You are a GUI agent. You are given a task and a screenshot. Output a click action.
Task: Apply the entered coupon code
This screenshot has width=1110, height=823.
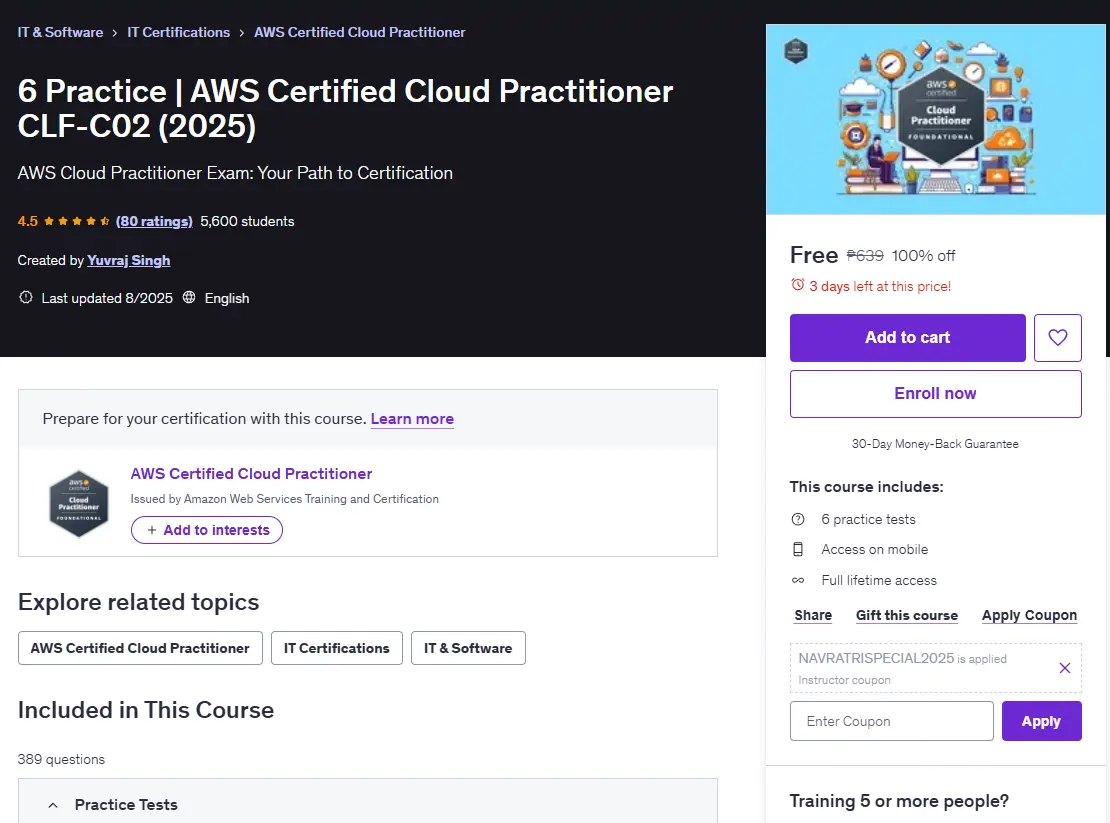(x=1041, y=721)
